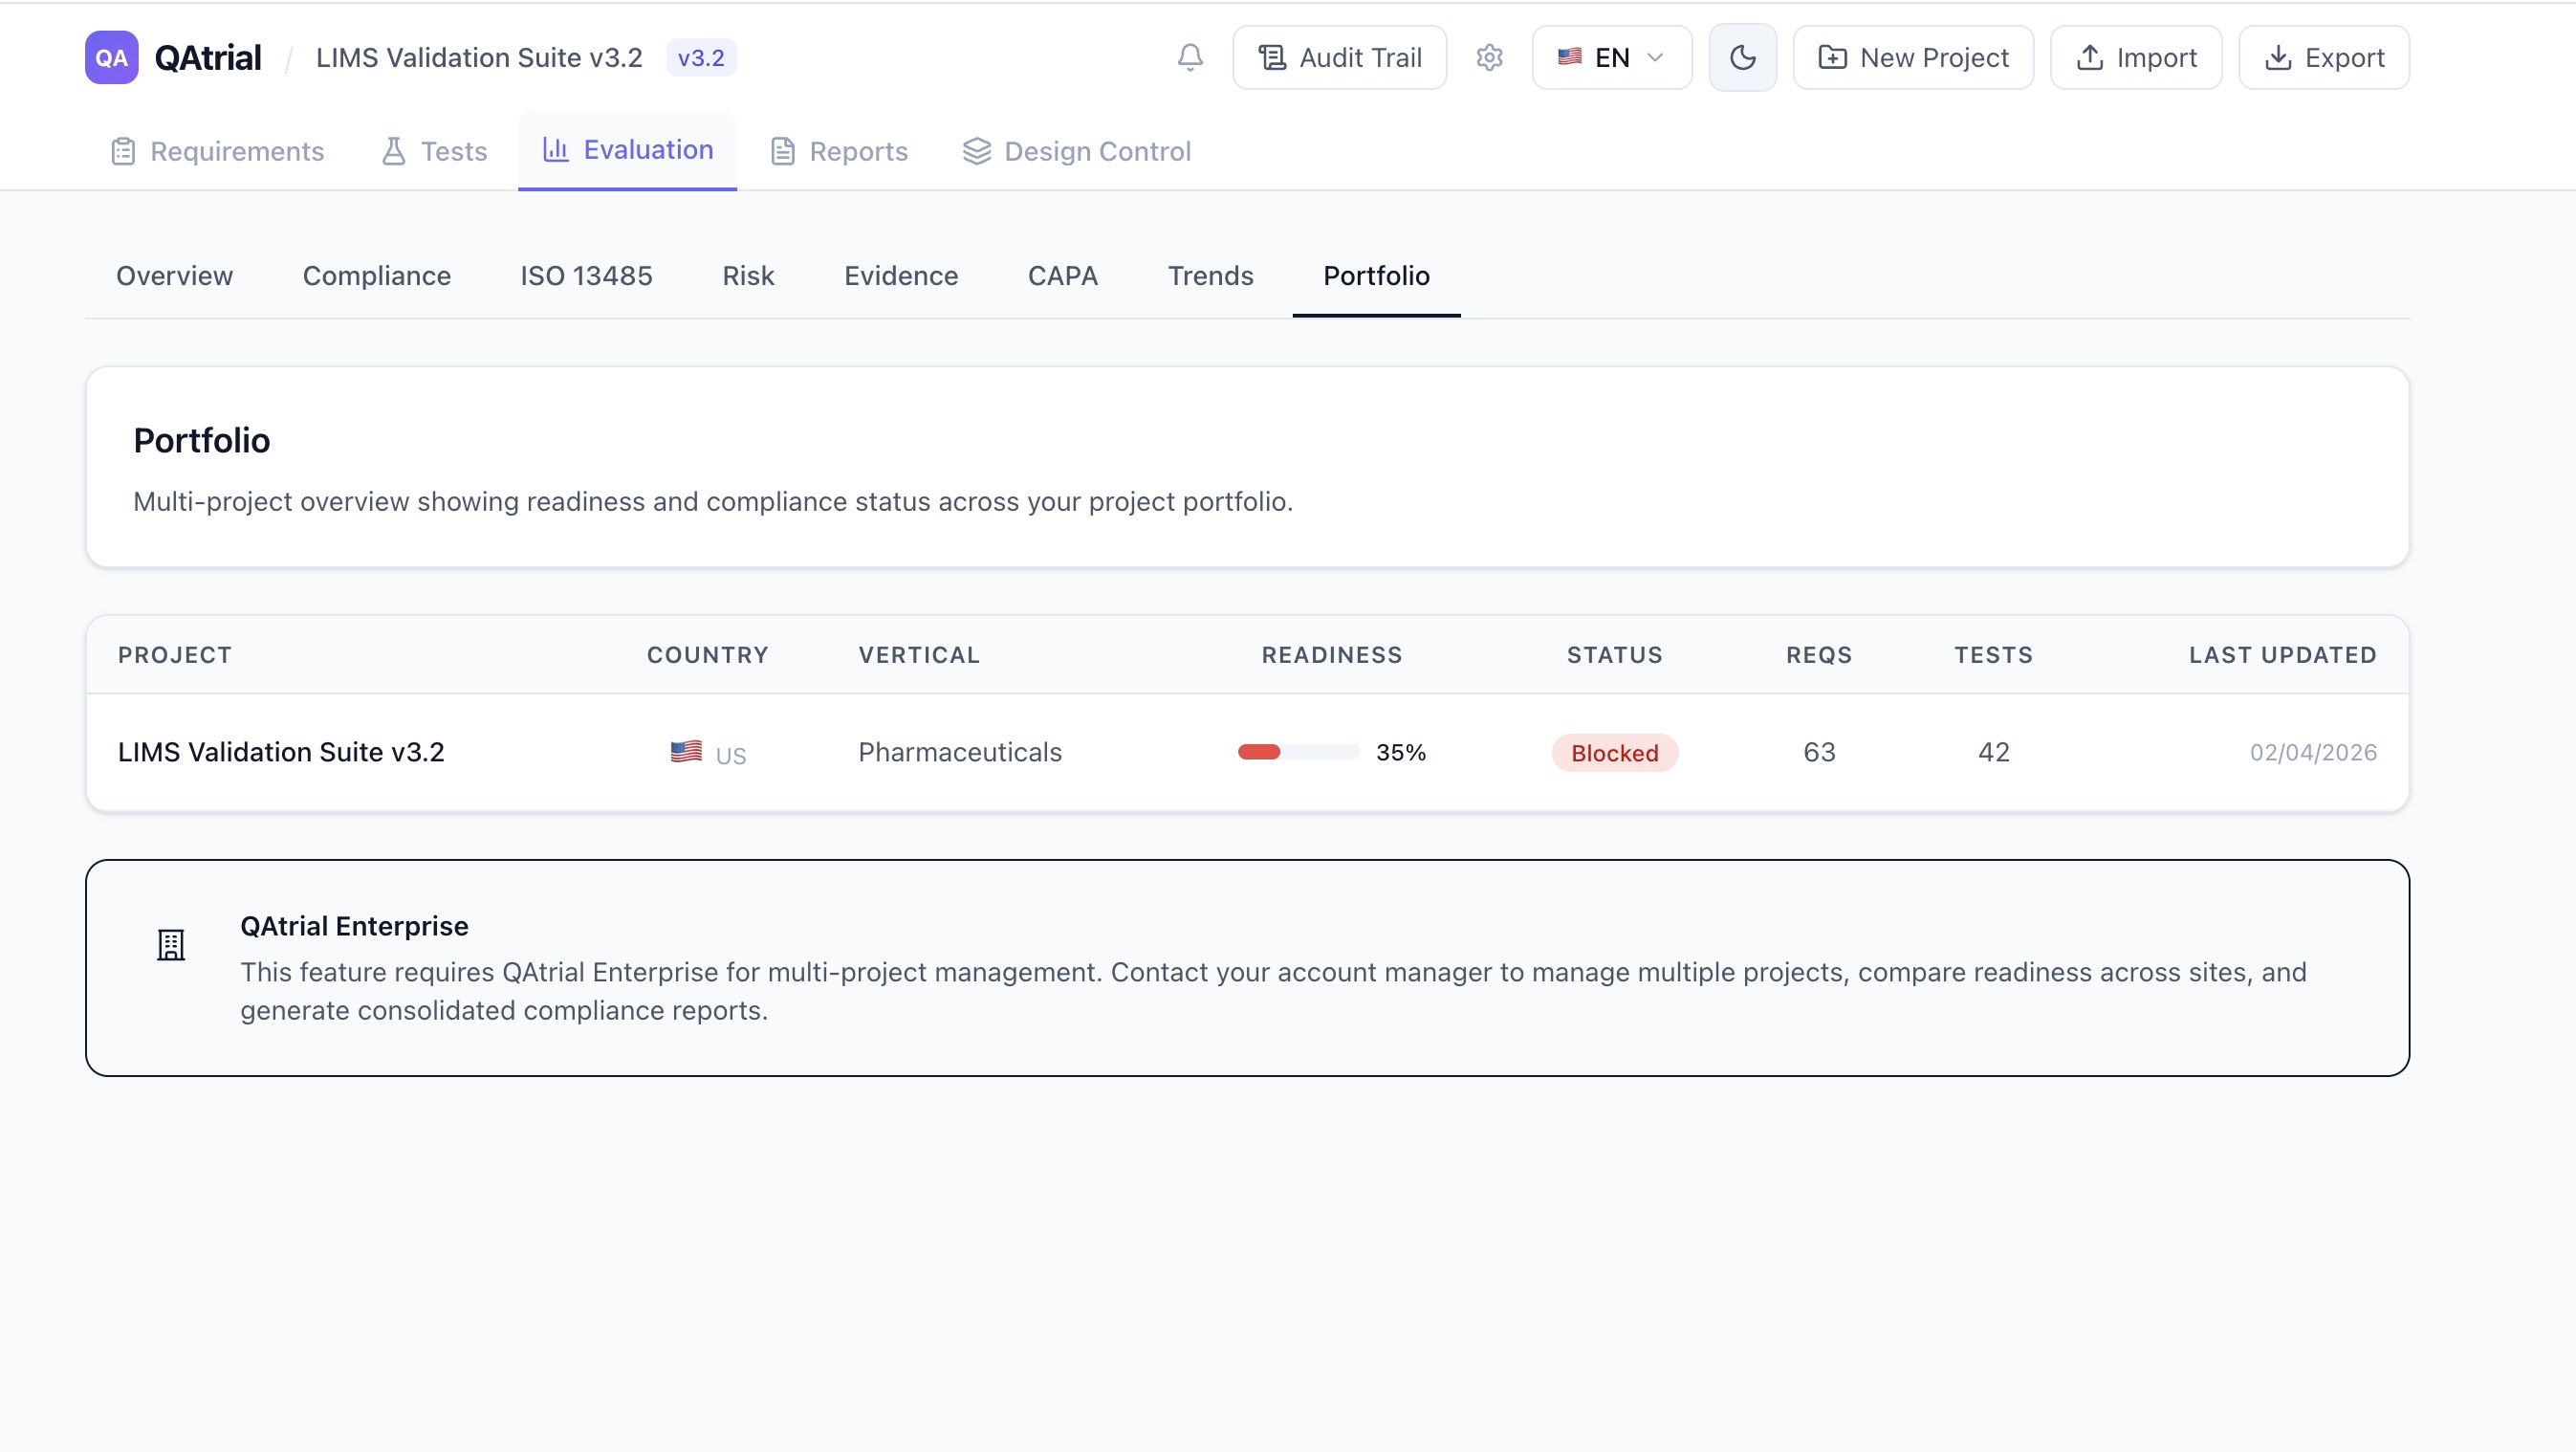Switch to the CAPA sub-tab
The image size is (2576, 1452).
click(1062, 276)
